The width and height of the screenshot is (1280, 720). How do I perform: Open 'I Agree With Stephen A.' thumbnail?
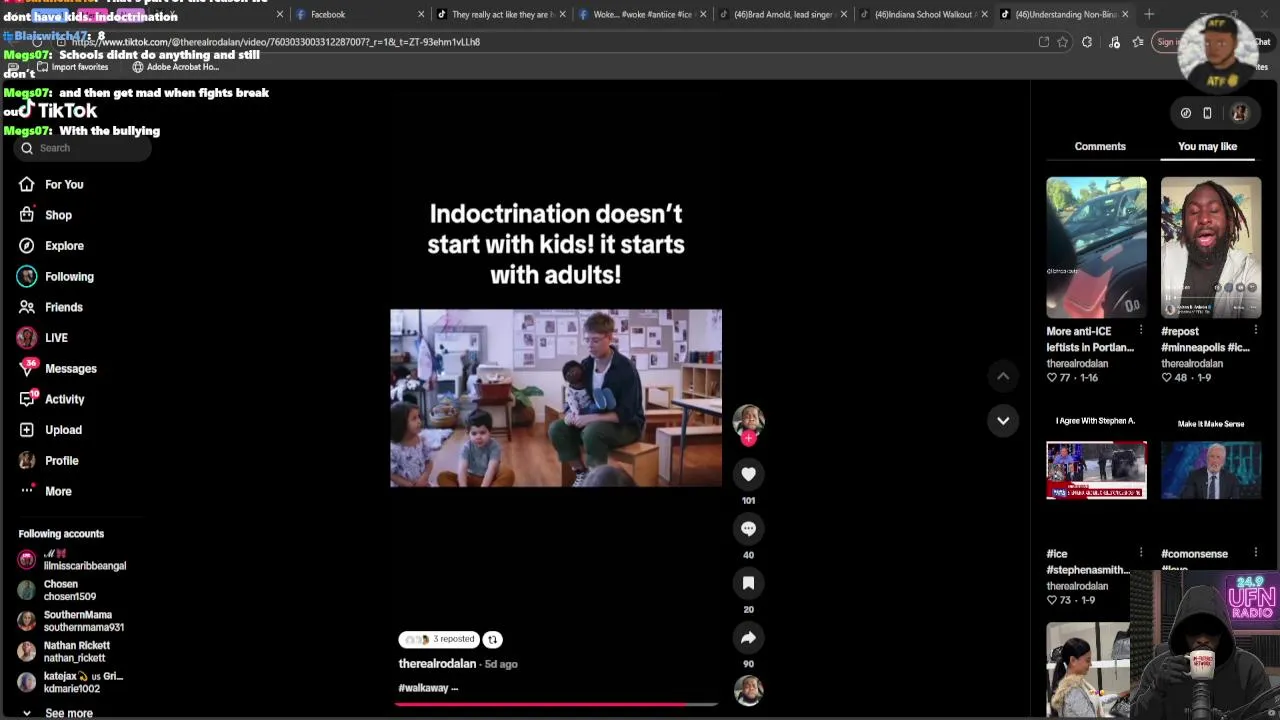(x=1096, y=470)
